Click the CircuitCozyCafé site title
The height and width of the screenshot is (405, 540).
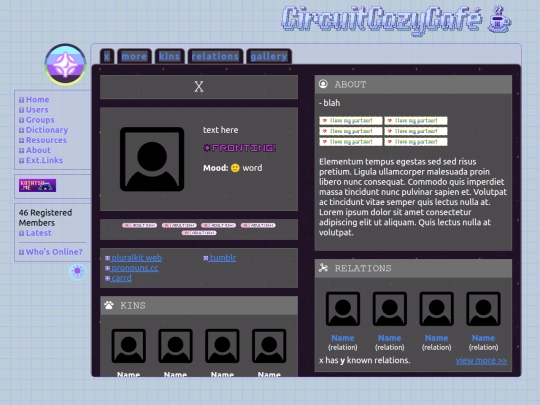(x=382, y=20)
